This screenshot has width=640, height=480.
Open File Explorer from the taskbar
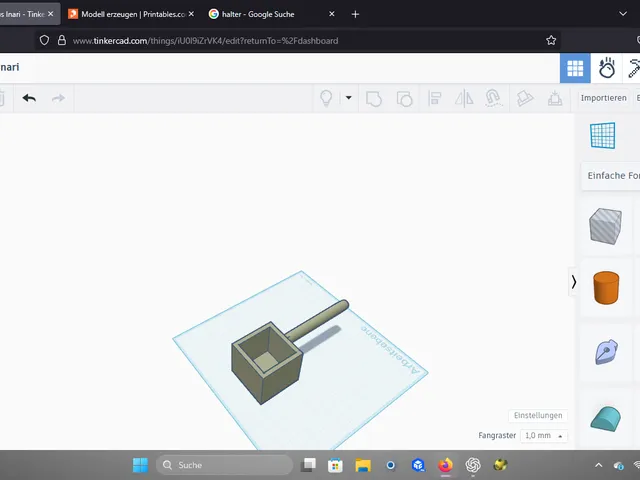click(x=363, y=465)
